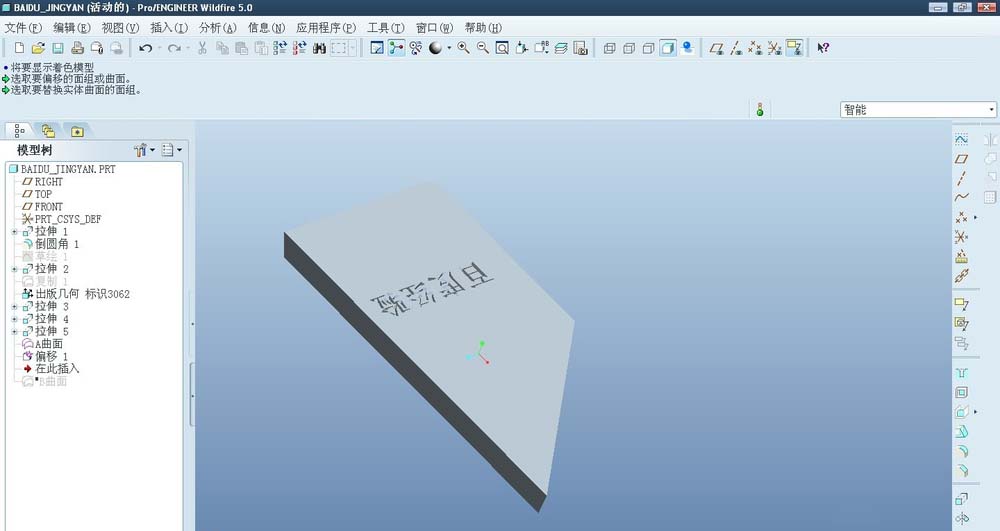The width and height of the screenshot is (1000, 531).
Task: Expand the 拉伸 1 feature node
Action: pyautogui.click(x=14, y=231)
